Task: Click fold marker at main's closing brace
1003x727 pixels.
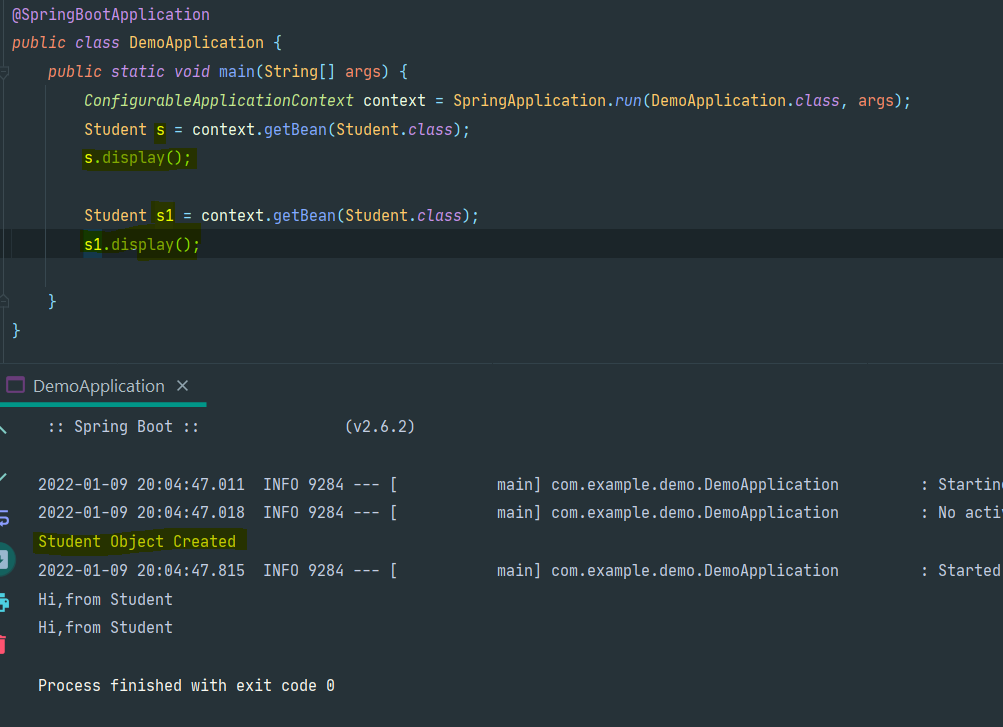Action: click(x=5, y=301)
